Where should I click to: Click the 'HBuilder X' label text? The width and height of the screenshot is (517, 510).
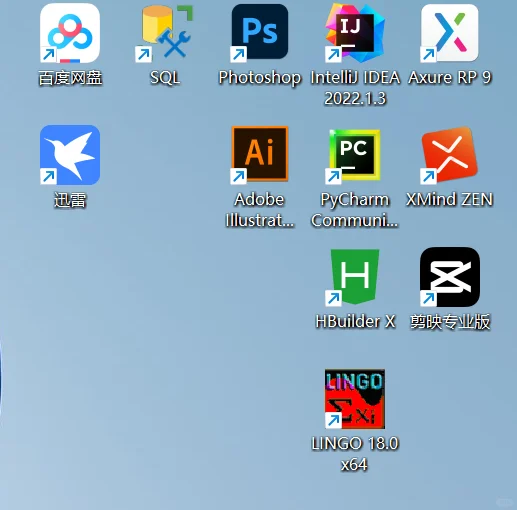coord(355,322)
